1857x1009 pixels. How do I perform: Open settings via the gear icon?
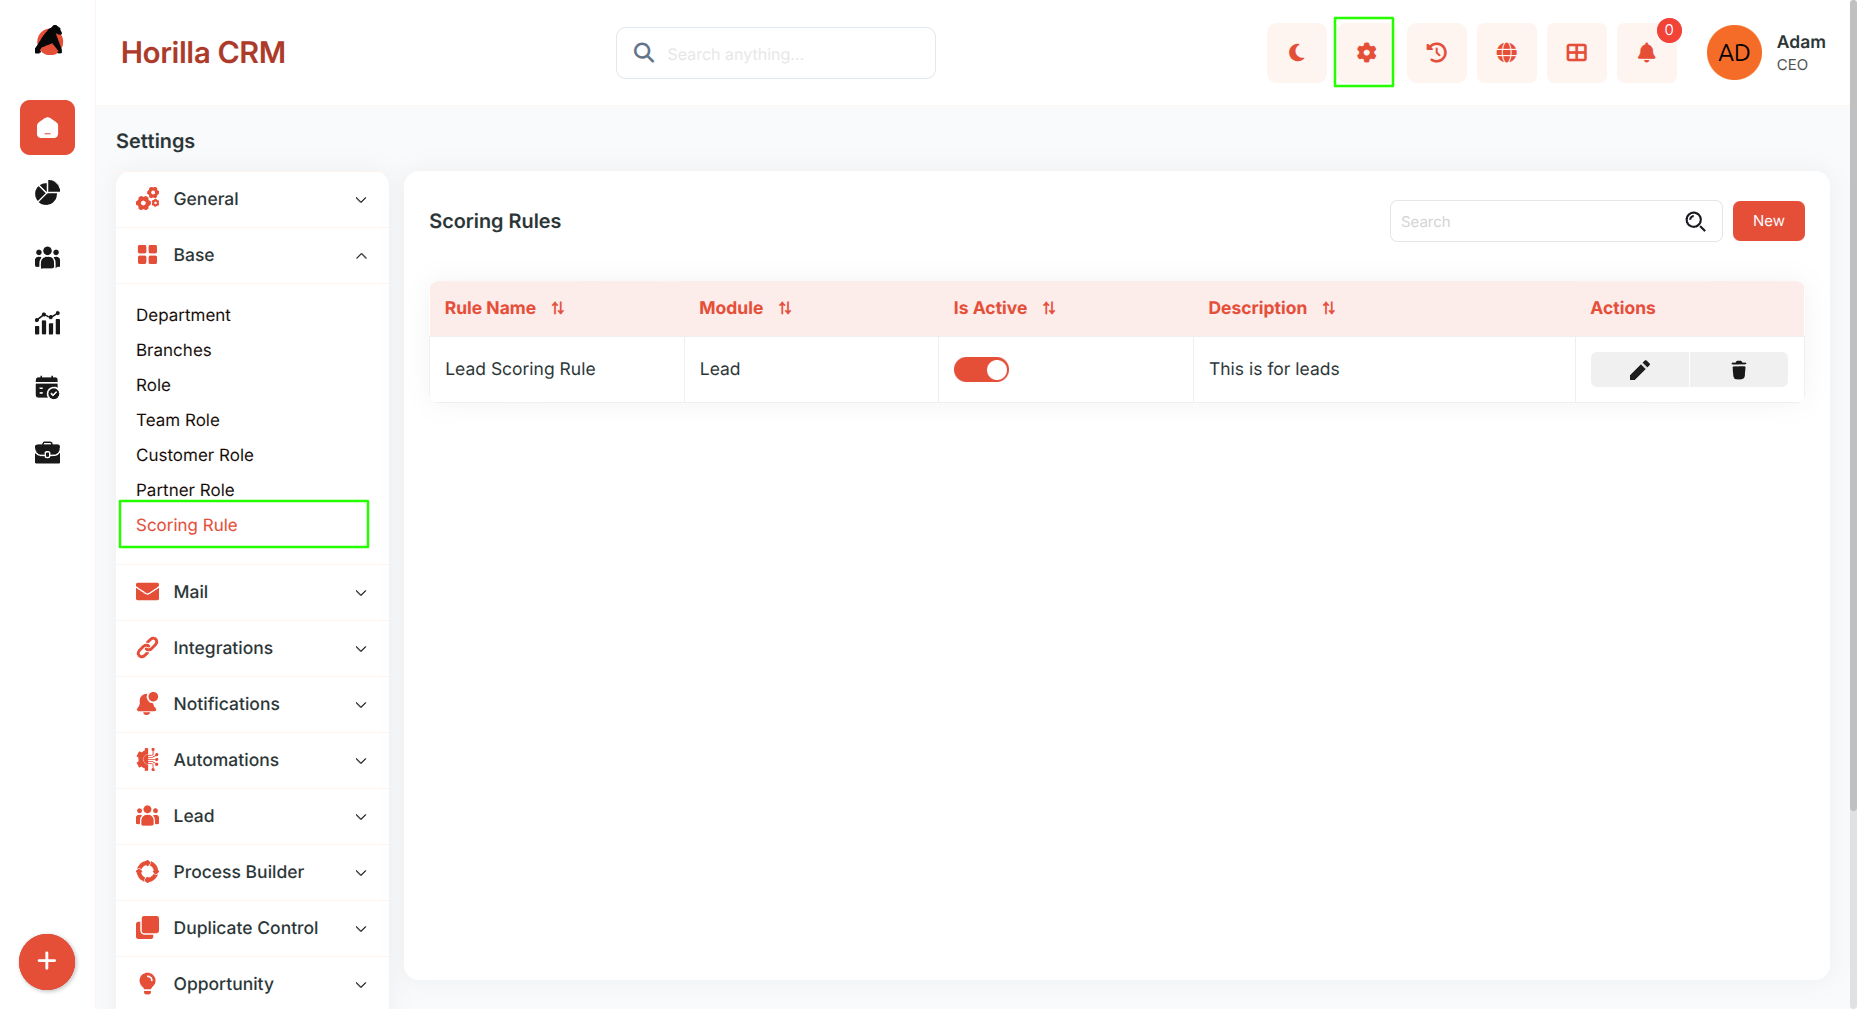(1366, 53)
